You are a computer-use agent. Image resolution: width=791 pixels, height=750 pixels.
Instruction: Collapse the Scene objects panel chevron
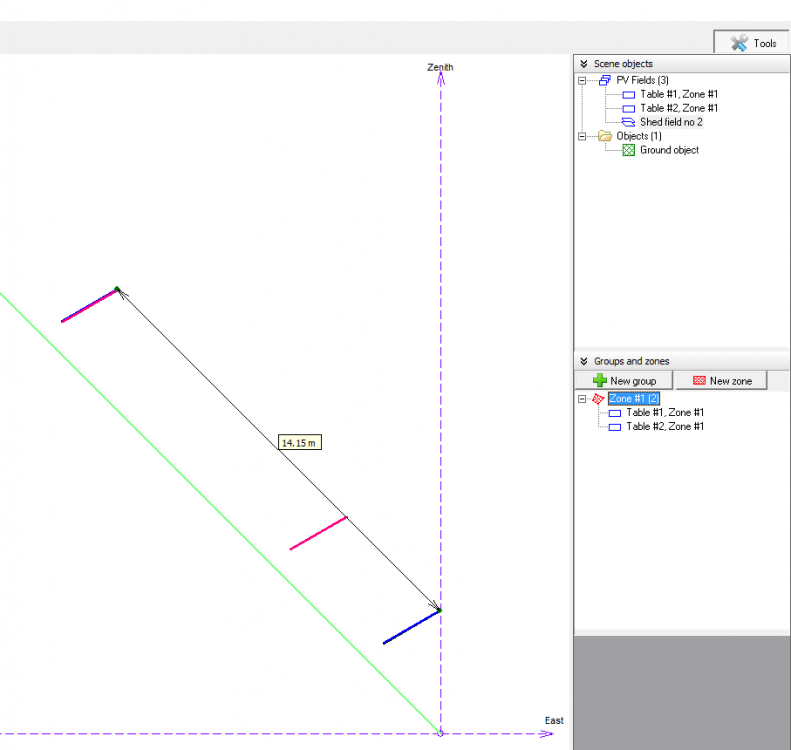(584, 64)
